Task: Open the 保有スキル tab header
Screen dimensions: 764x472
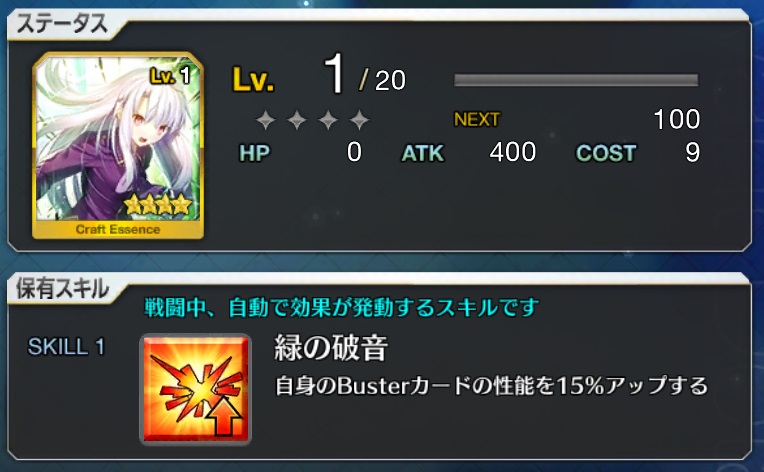Action: coord(62,288)
